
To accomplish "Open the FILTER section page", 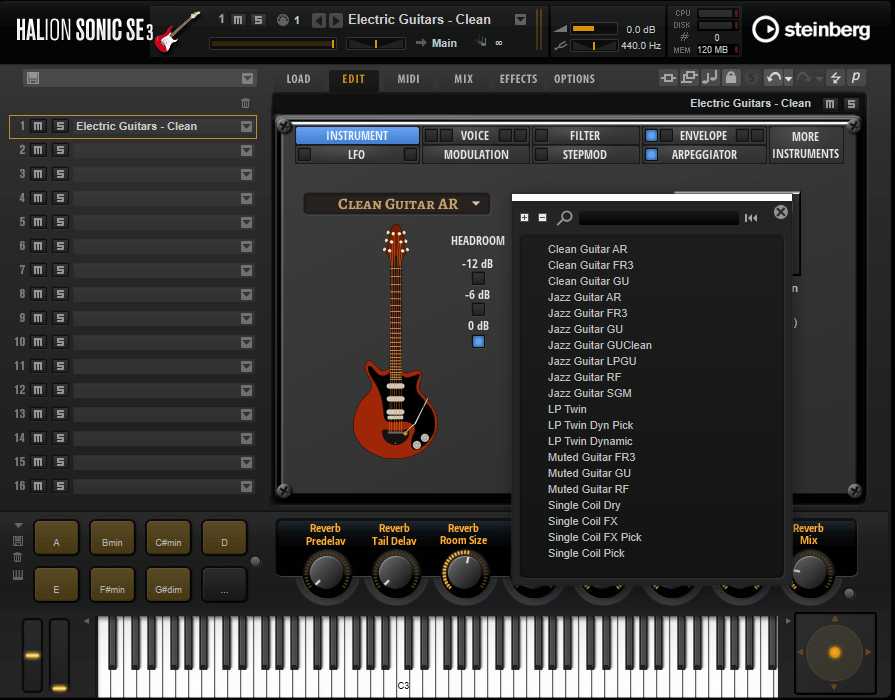I will pos(585,135).
